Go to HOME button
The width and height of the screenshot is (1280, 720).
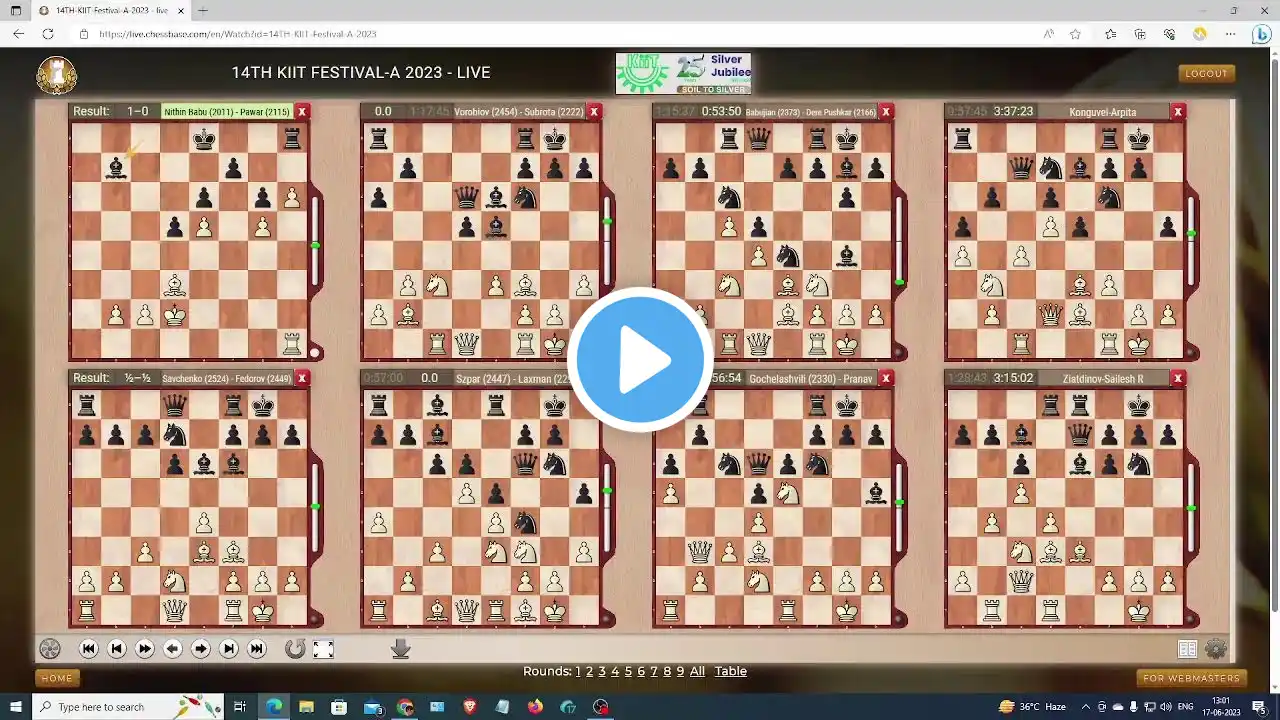click(57, 678)
